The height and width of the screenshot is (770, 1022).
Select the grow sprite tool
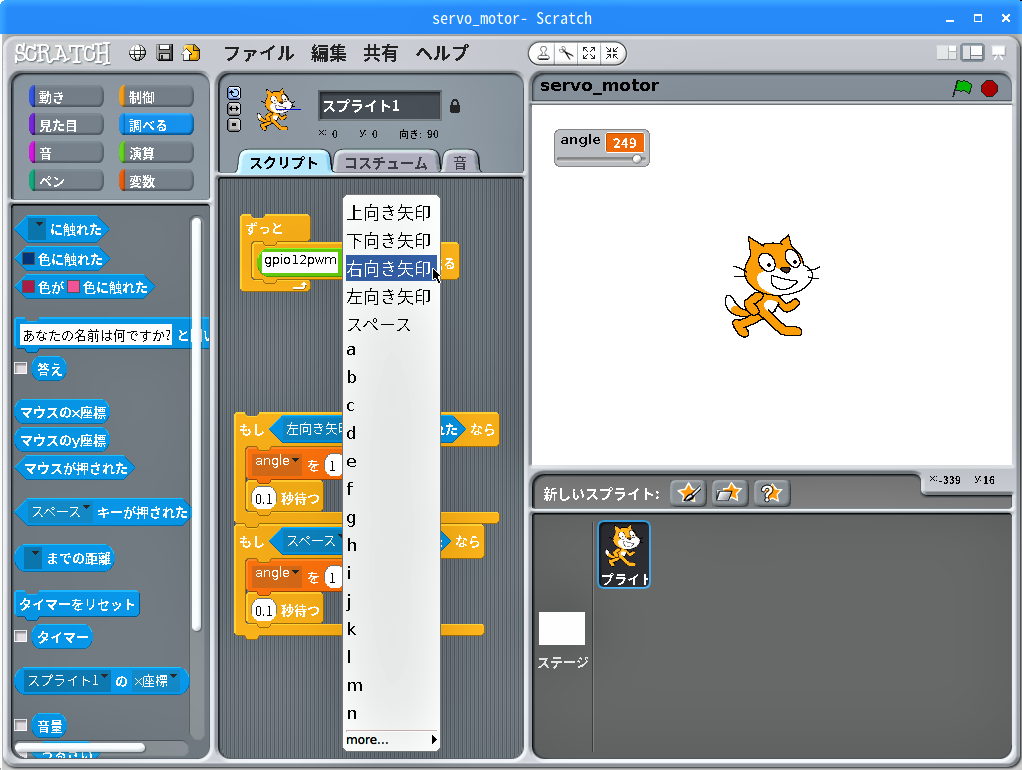coord(589,53)
